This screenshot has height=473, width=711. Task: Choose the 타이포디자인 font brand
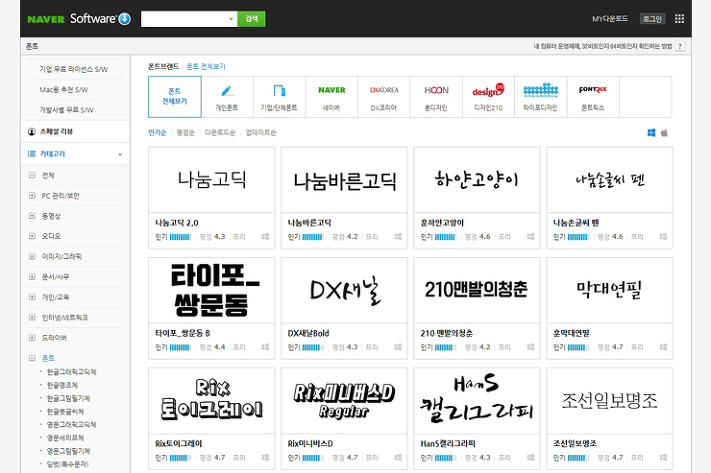pyautogui.click(x=541, y=97)
